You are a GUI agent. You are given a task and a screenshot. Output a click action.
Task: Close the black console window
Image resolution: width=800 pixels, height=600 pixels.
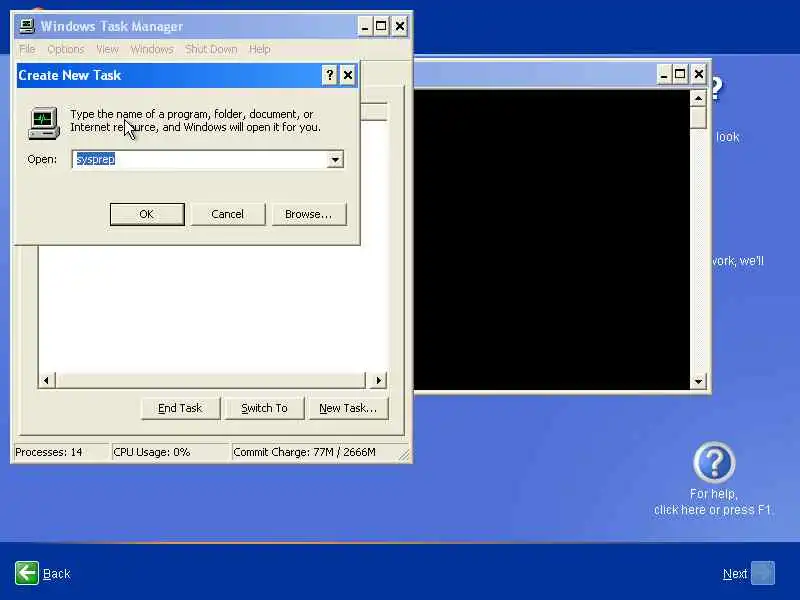(x=699, y=75)
